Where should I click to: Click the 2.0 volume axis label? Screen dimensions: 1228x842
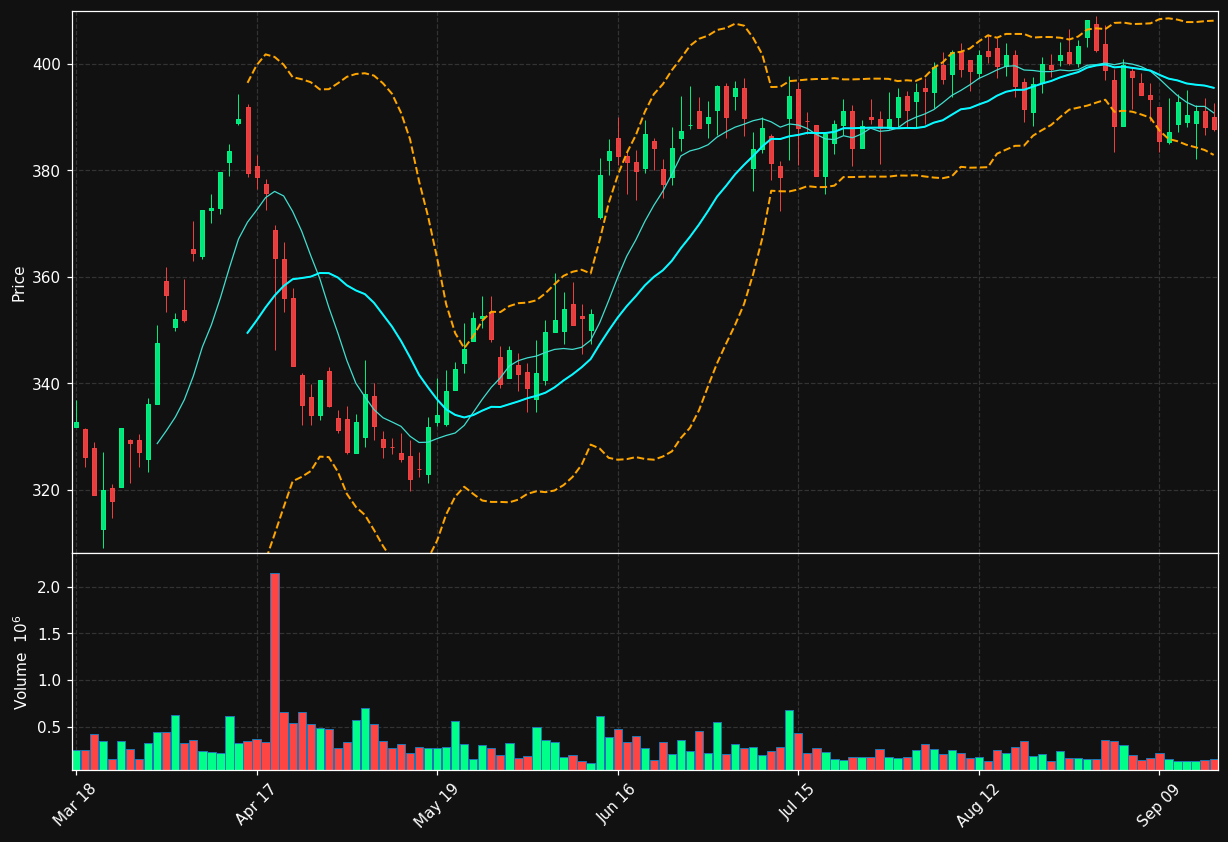[50, 587]
